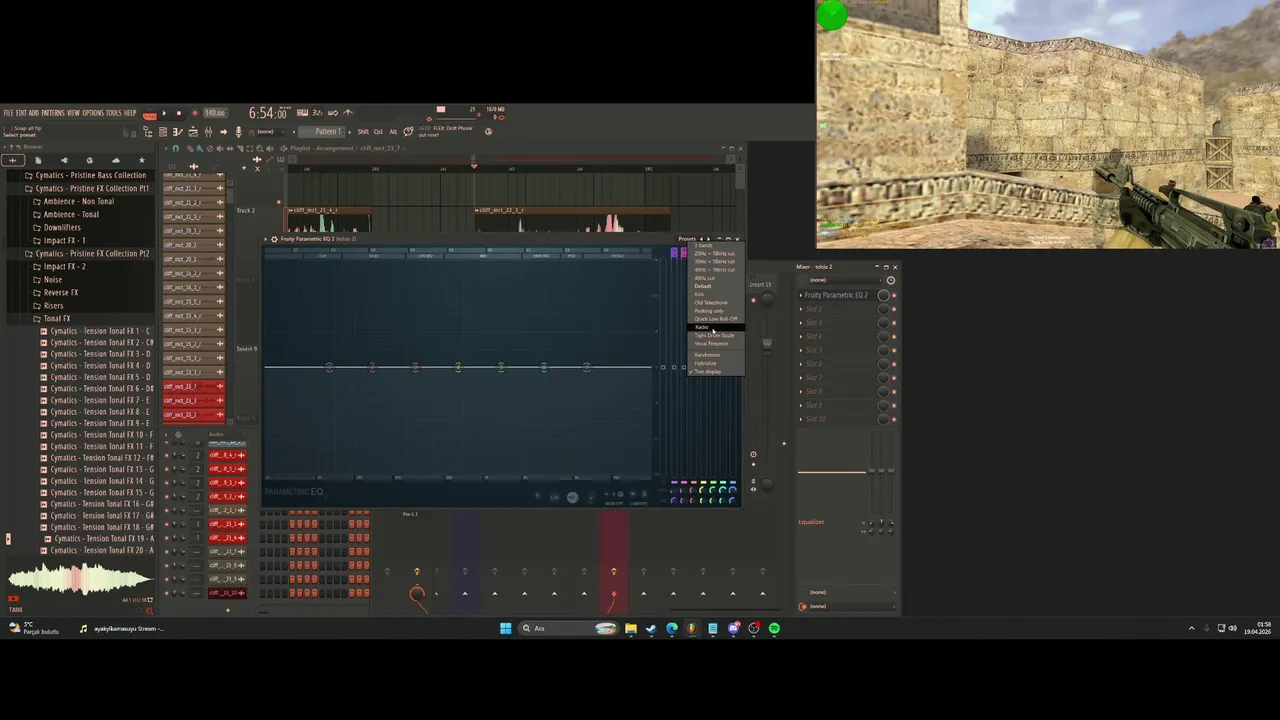Select Browser sounds speaker tab icon

pos(64,160)
